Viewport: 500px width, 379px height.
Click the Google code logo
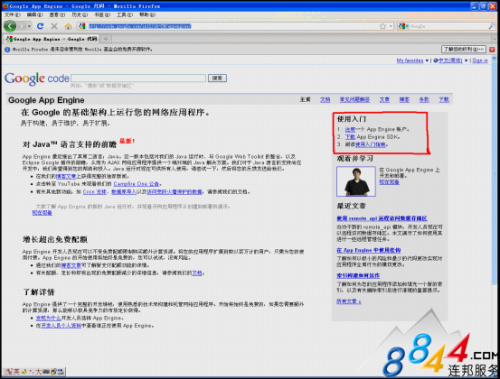[x=37, y=79]
